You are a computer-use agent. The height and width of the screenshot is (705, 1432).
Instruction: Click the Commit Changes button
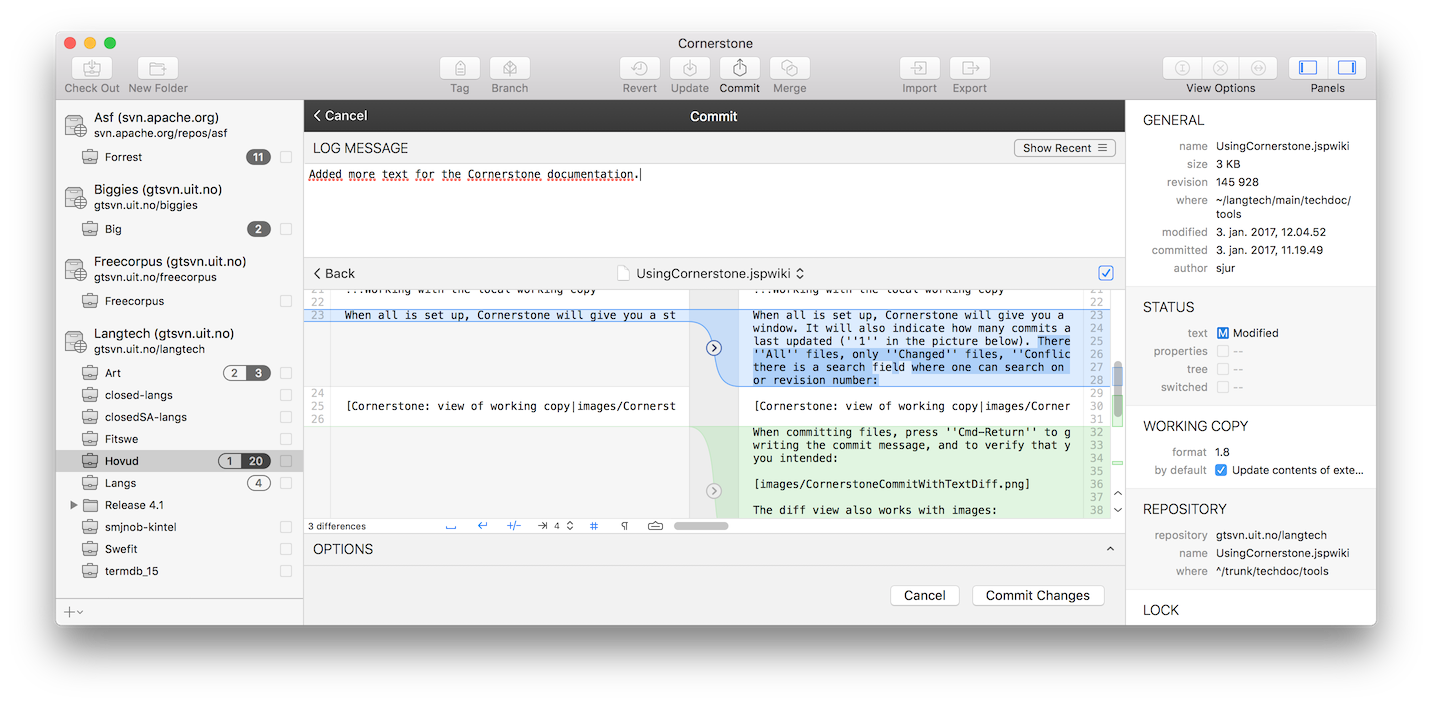[x=1038, y=595]
